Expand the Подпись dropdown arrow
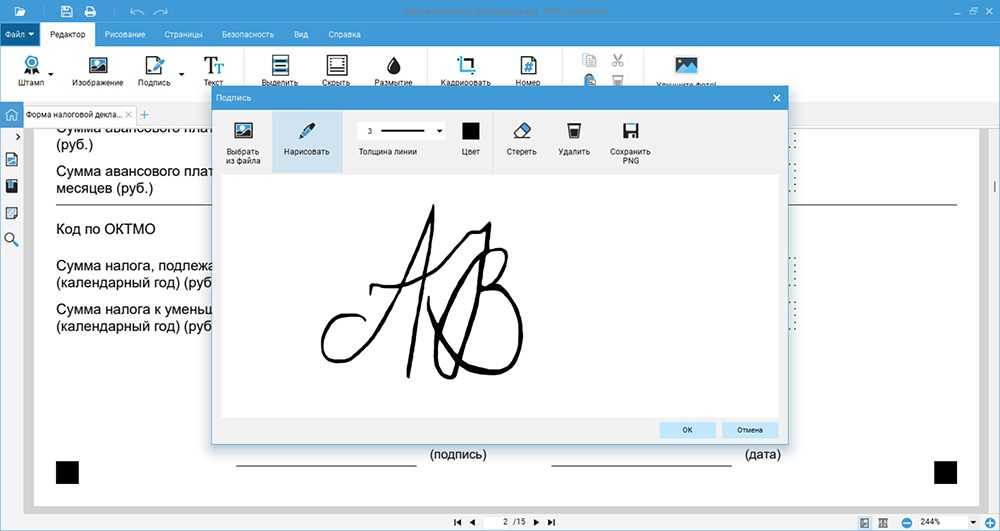This screenshot has height=531, width=1000. tap(181, 73)
